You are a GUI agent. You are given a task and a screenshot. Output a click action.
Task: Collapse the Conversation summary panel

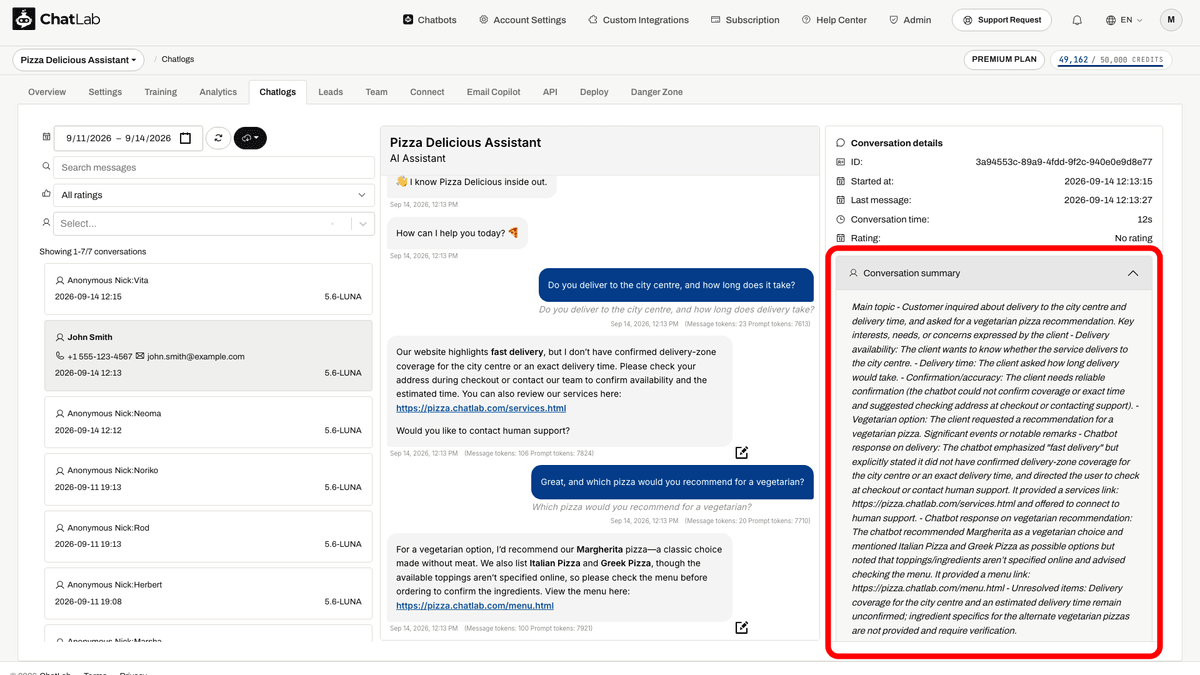[x=1132, y=273]
